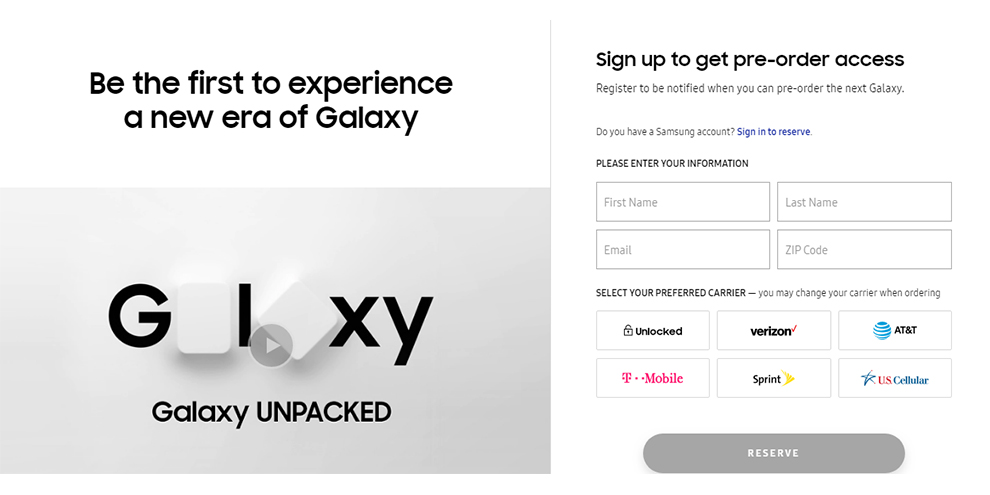Image resolution: width=990 pixels, height=495 pixels.
Task: Click the Verizon red checkmark logo
Action: 794,328
